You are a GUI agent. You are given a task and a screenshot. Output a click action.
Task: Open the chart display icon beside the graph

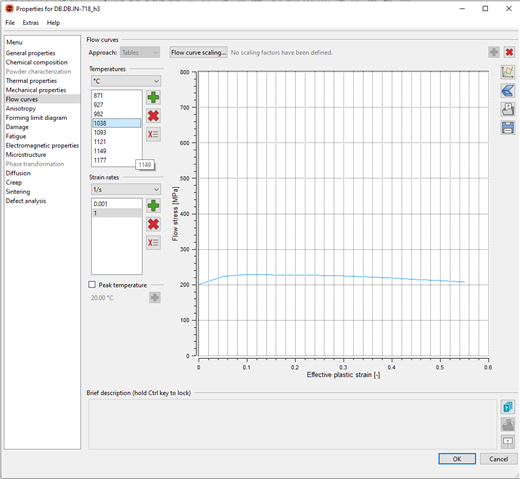point(508,72)
